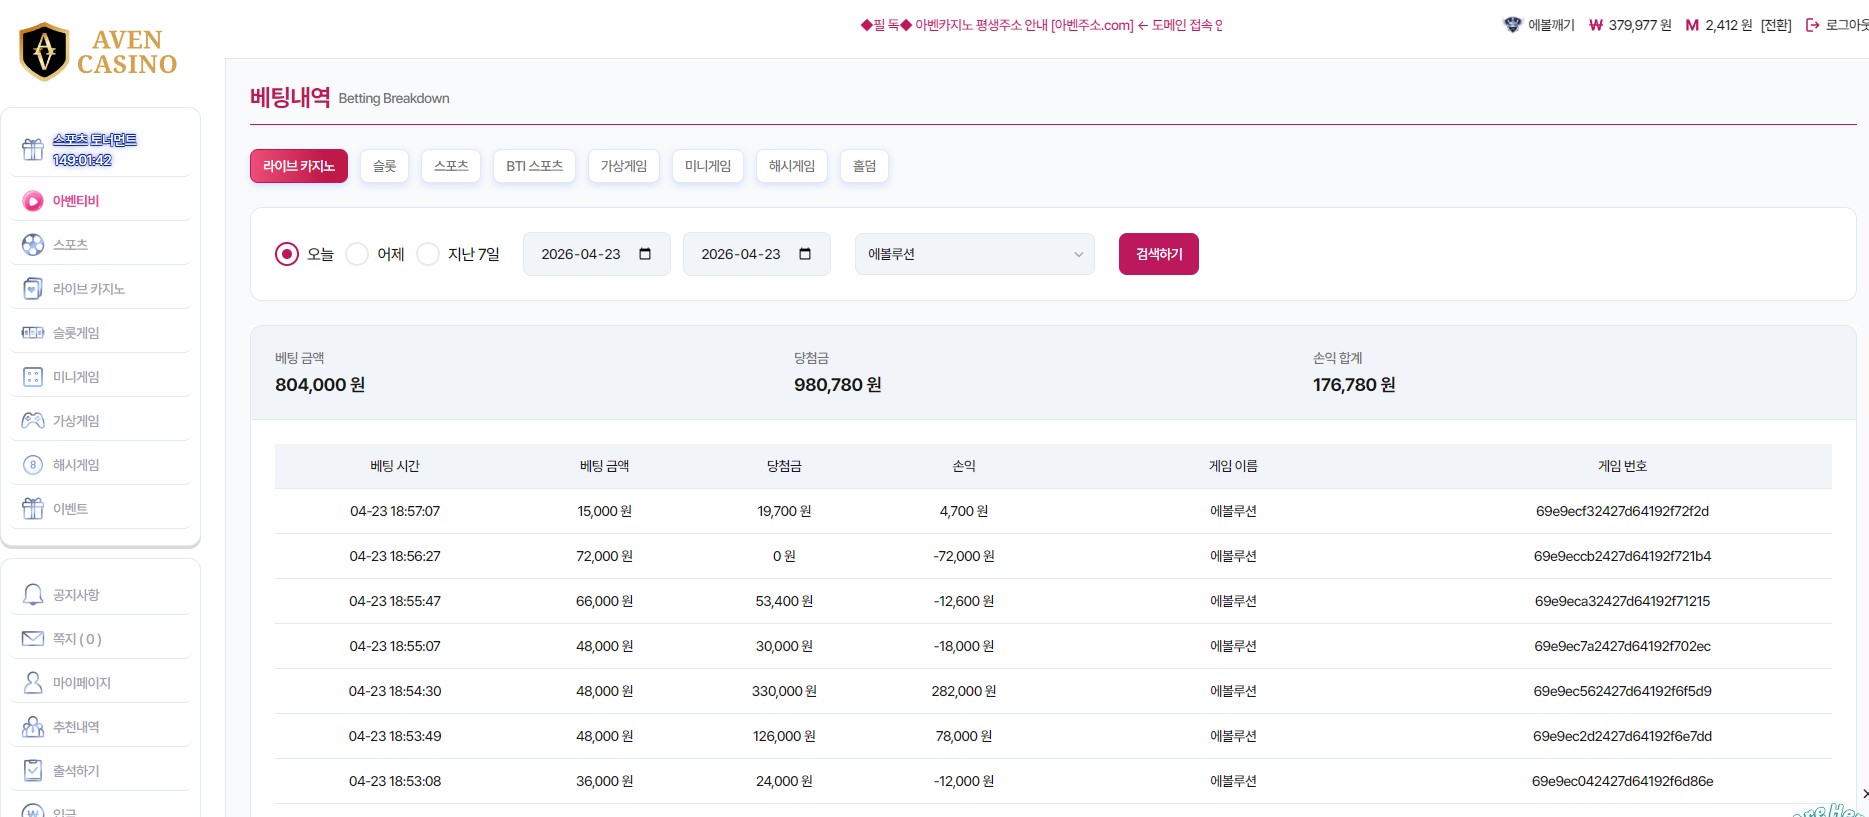This screenshot has height=817, width=1869.
Task: Open the start date calendar picker
Action: 645,254
